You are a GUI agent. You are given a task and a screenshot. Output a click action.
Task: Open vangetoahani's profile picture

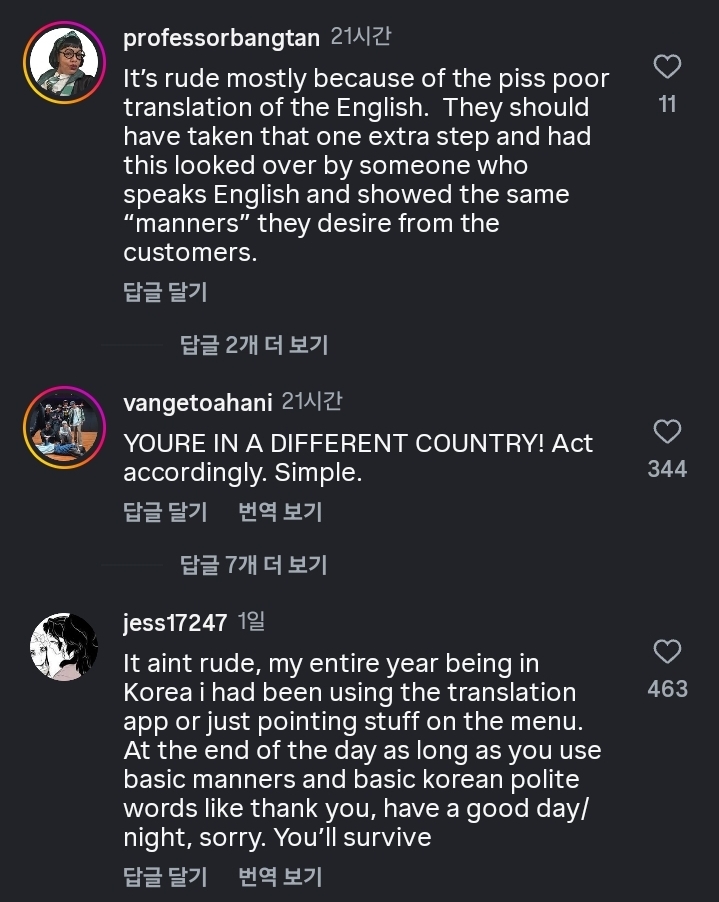[x=64, y=427]
